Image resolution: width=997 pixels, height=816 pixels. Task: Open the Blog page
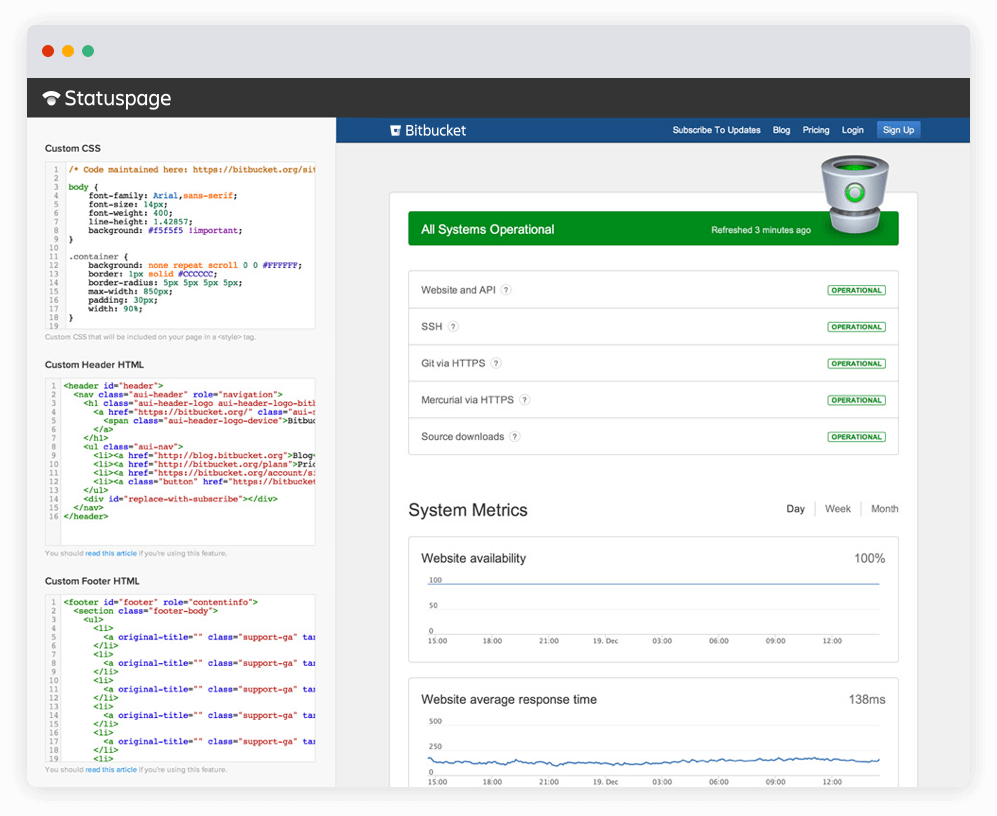(781, 130)
